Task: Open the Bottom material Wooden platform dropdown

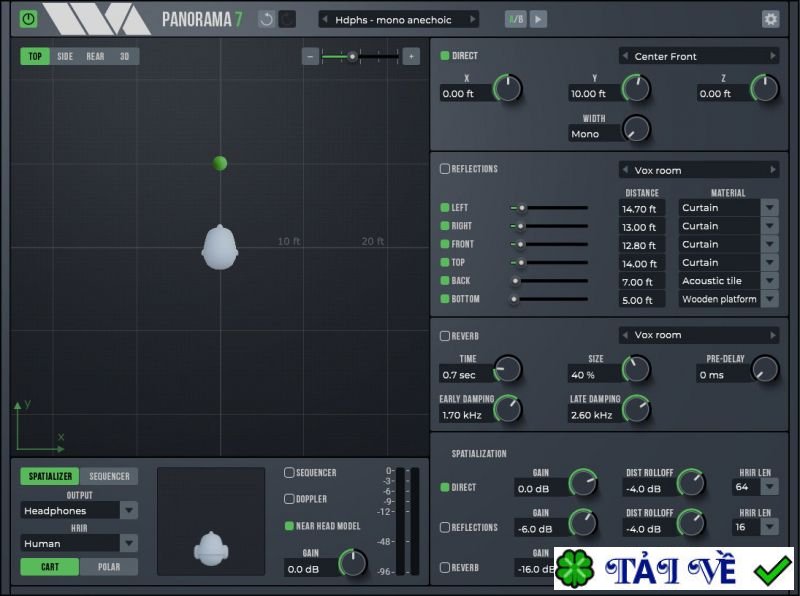Action: [768, 299]
